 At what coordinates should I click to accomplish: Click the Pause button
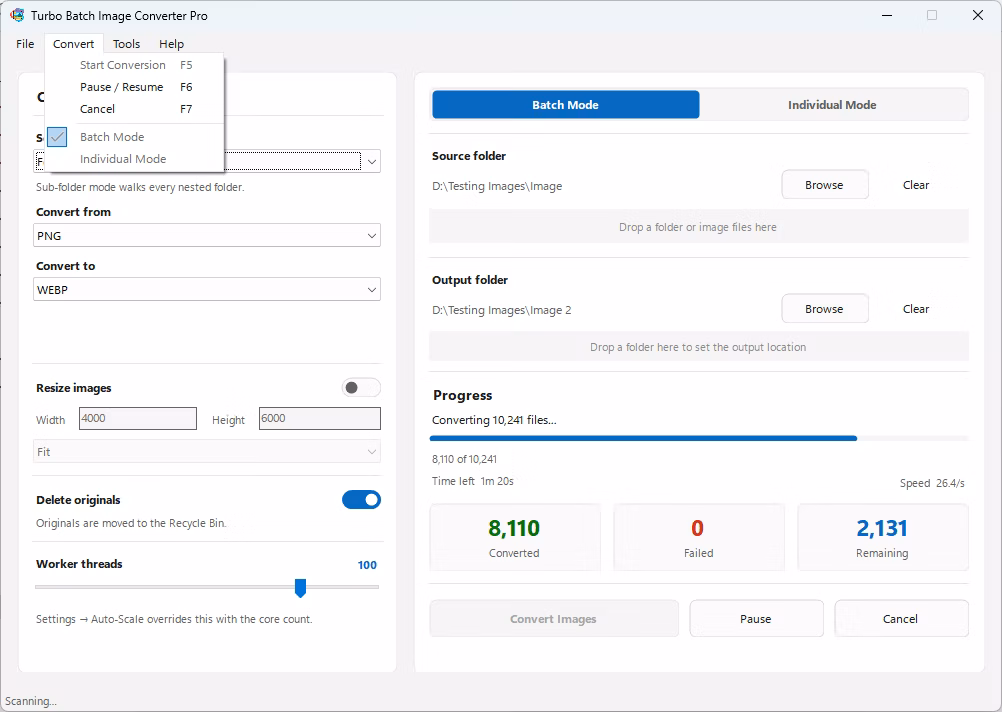click(x=756, y=619)
